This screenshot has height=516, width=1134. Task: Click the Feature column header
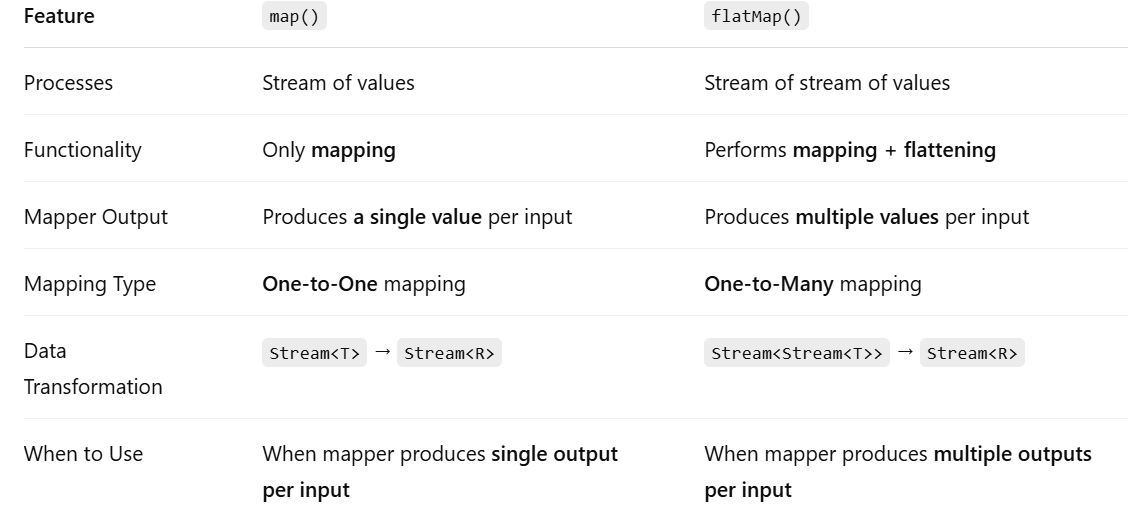coord(59,17)
